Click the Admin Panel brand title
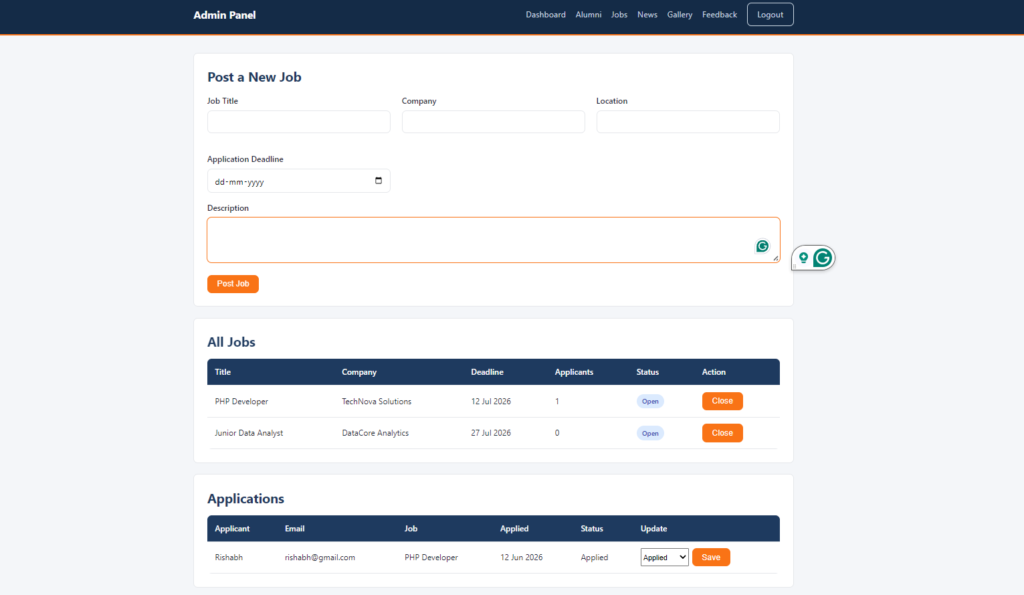This screenshot has width=1024, height=595. [x=224, y=15]
